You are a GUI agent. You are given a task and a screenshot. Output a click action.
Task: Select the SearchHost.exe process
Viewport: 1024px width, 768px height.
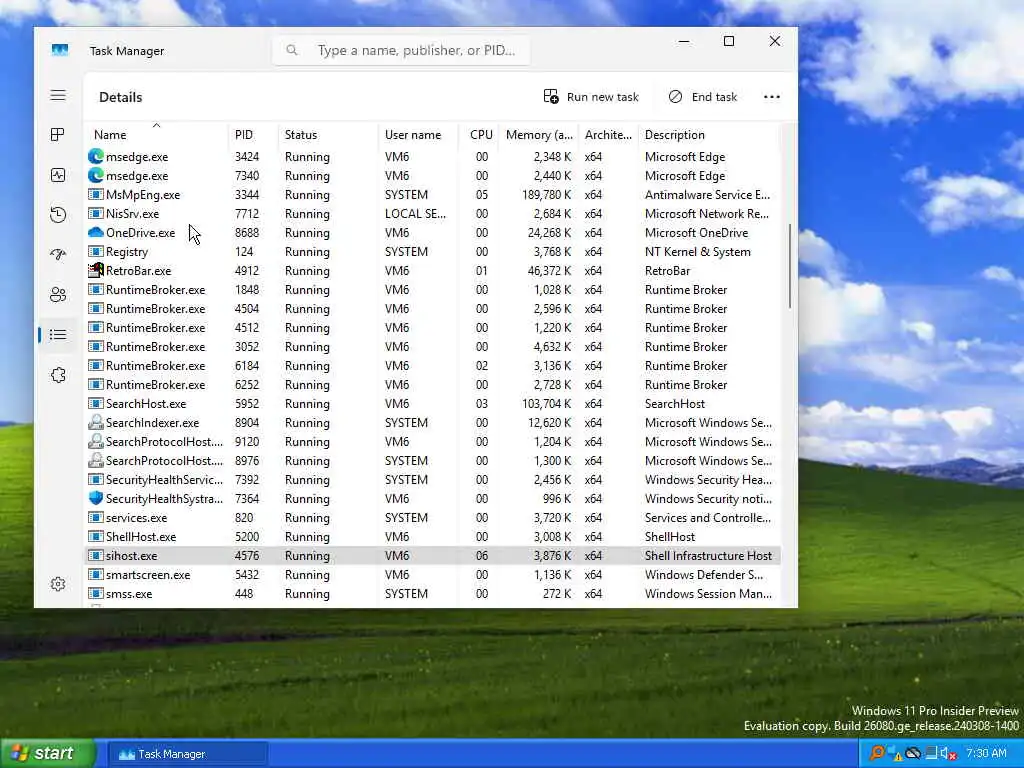(x=434, y=403)
